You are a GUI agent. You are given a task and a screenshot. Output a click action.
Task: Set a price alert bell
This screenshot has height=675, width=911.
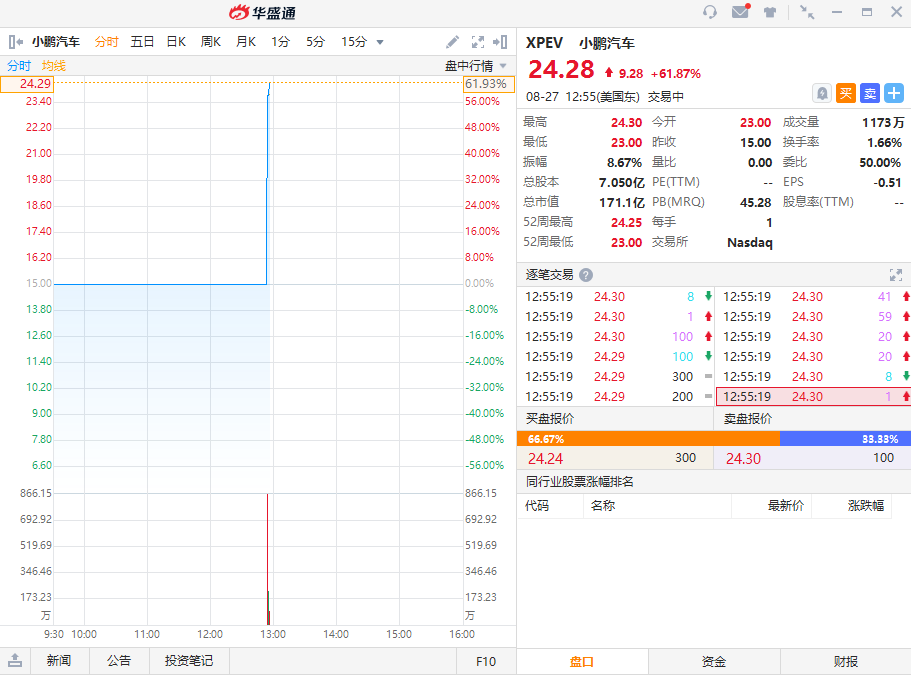(822, 94)
